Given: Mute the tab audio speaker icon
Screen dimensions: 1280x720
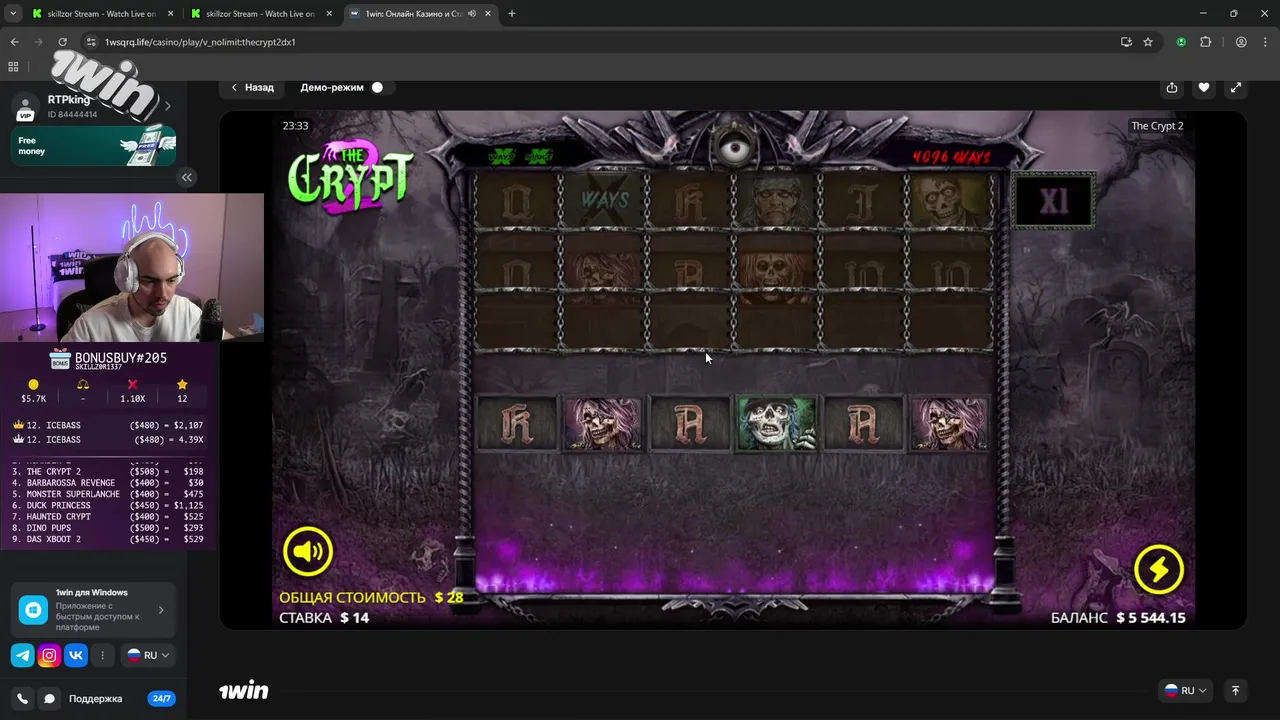Looking at the screenshot, I should (x=471, y=14).
